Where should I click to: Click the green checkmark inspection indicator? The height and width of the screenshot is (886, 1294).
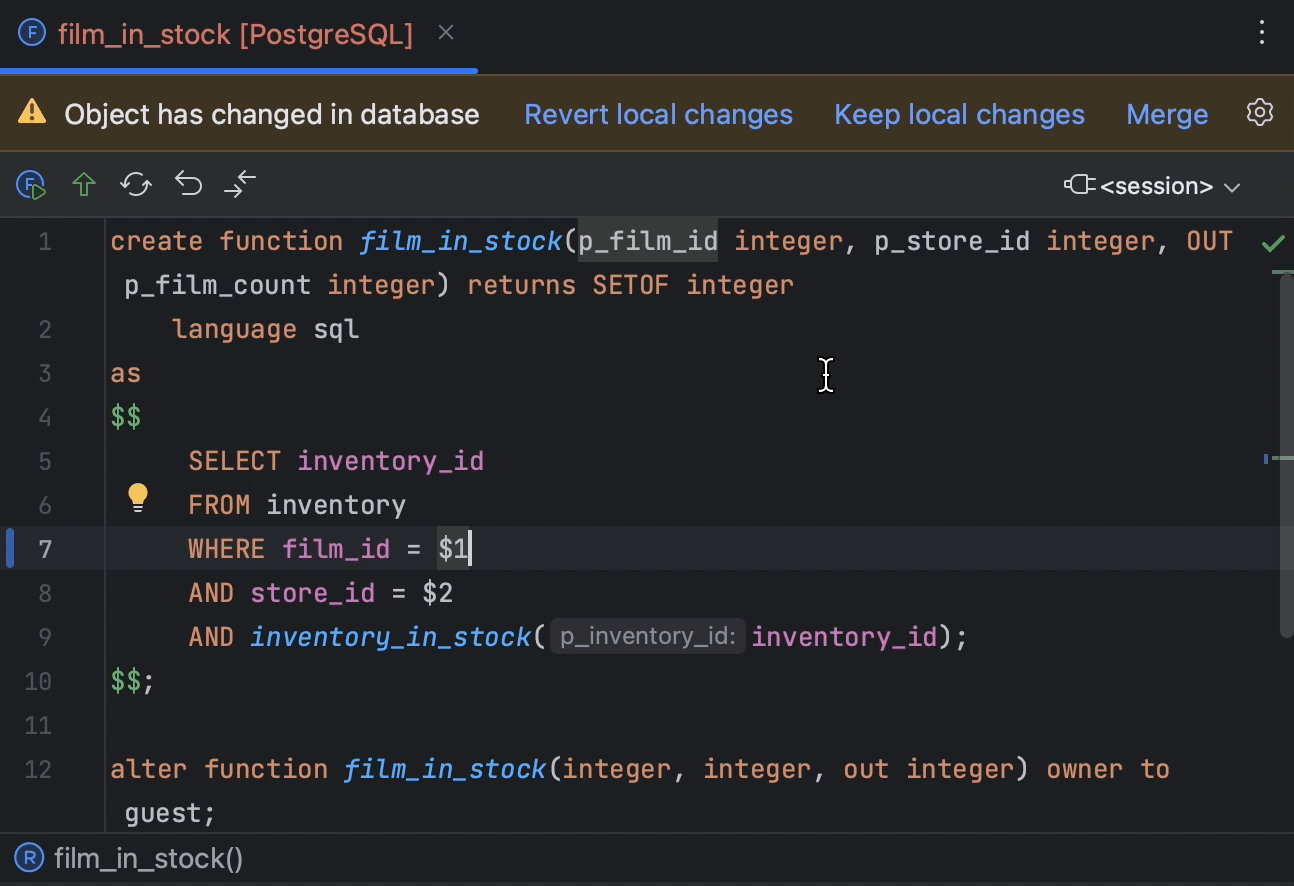1273,243
